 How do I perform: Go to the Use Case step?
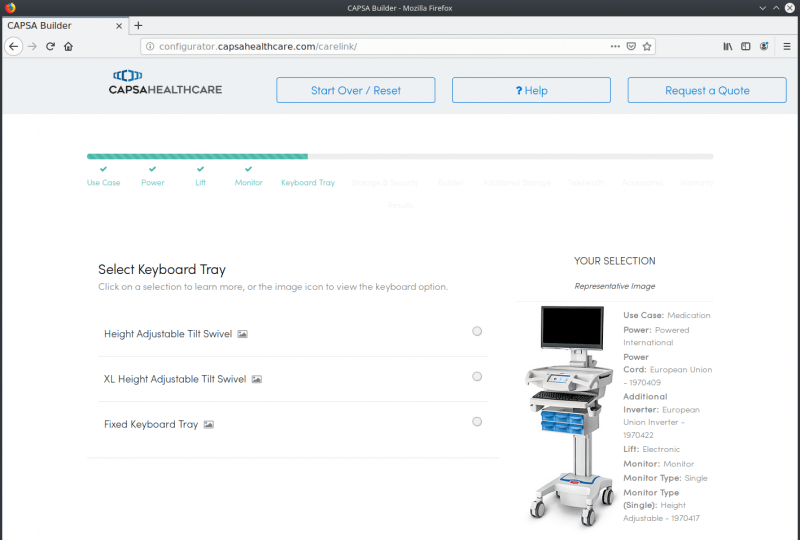point(104,183)
